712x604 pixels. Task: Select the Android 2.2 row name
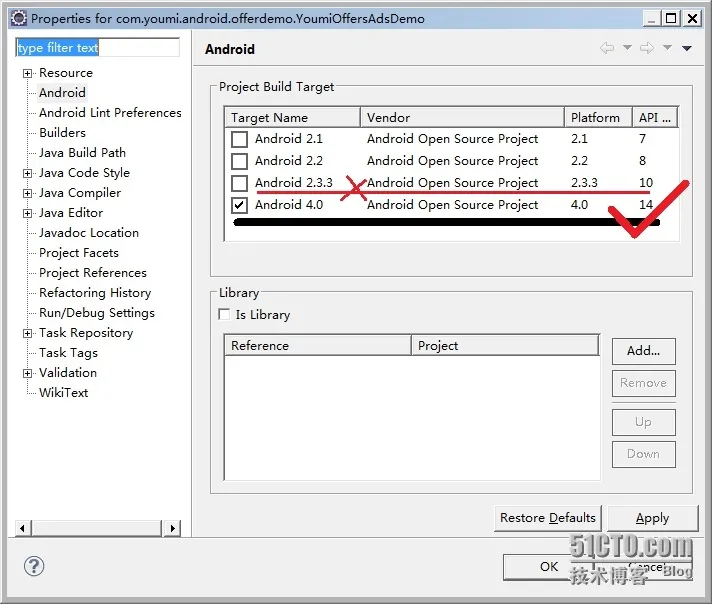click(289, 161)
